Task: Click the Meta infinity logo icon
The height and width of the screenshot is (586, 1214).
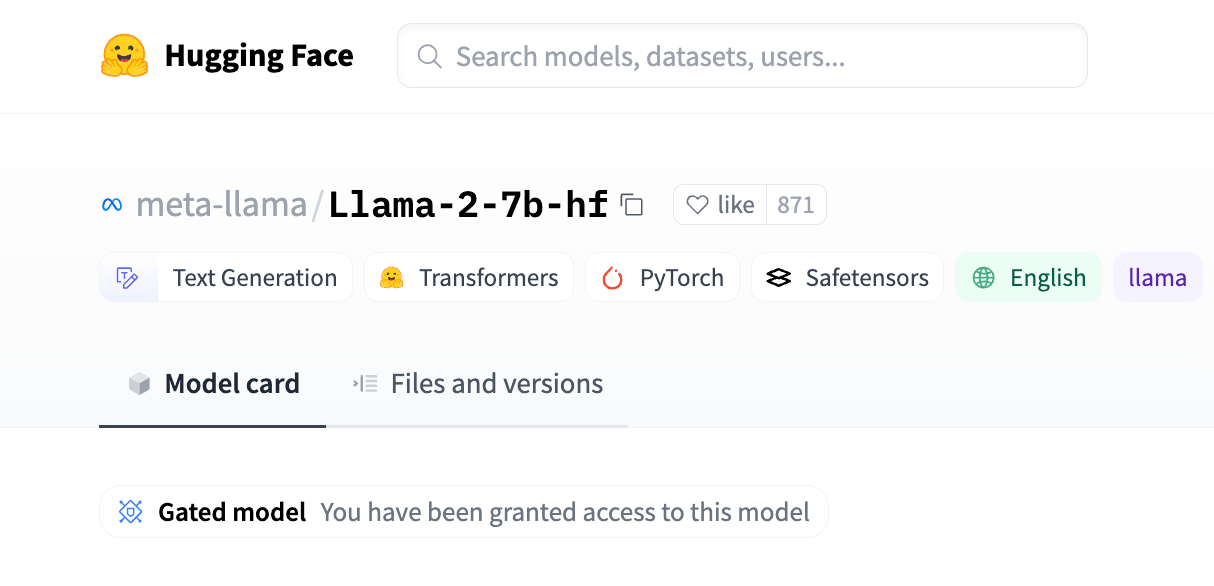Action: pyautogui.click(x=112, y=205)
